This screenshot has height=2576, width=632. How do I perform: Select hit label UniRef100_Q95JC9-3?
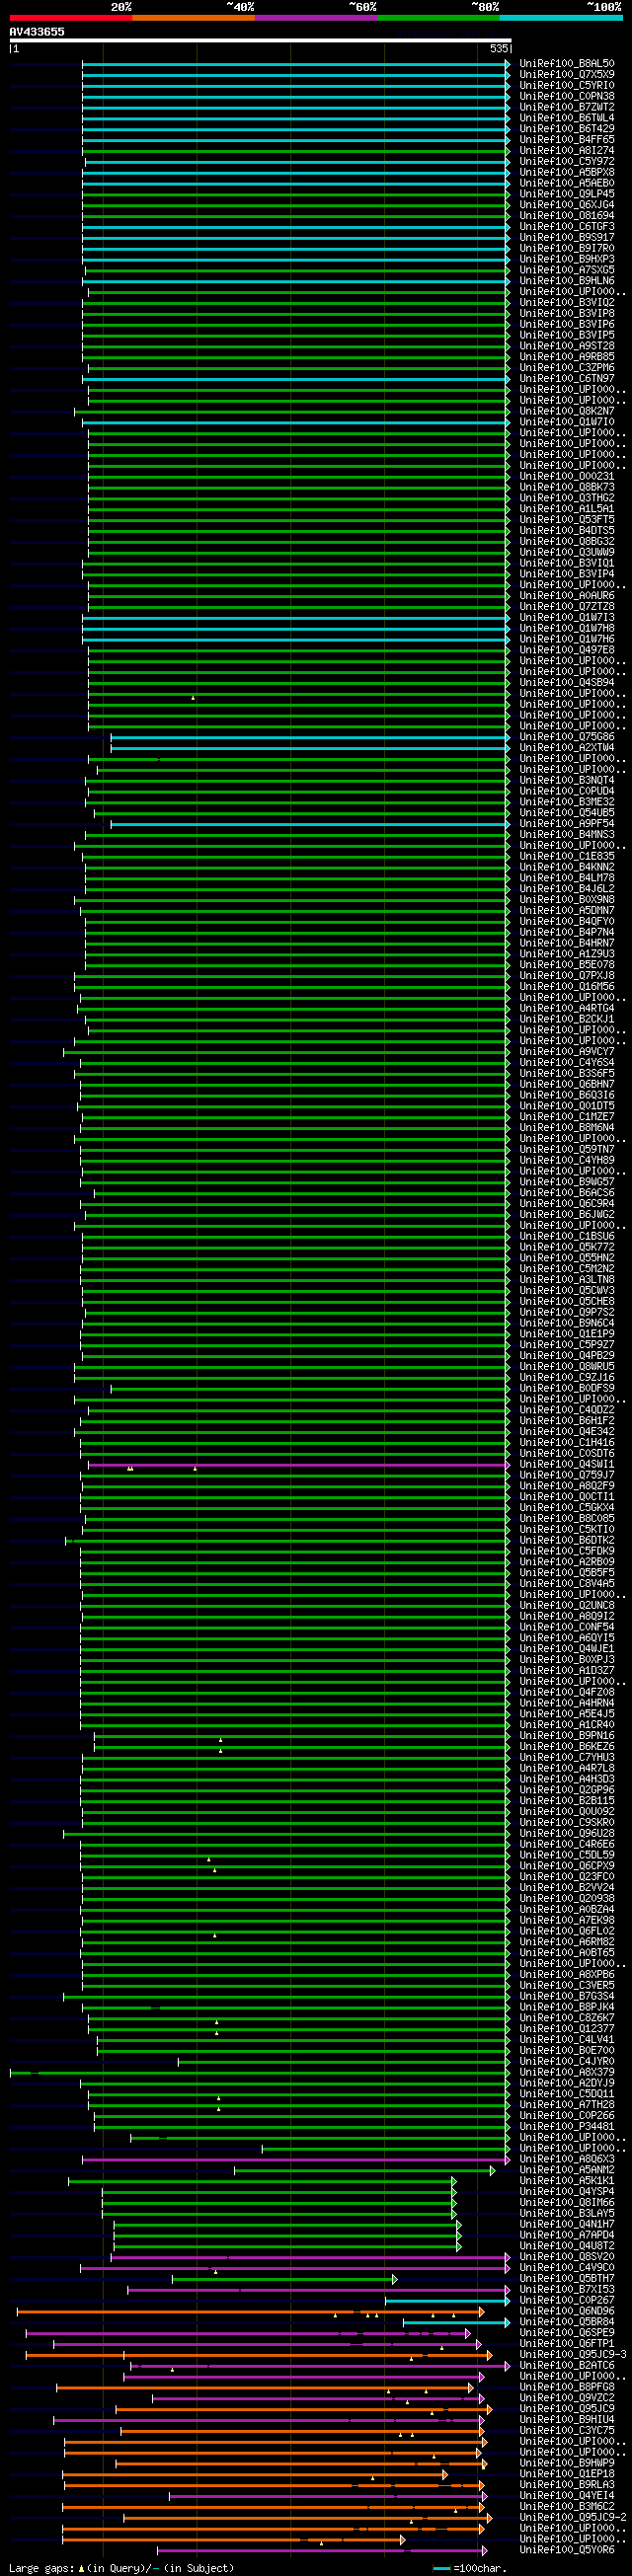coord(573,2355)
